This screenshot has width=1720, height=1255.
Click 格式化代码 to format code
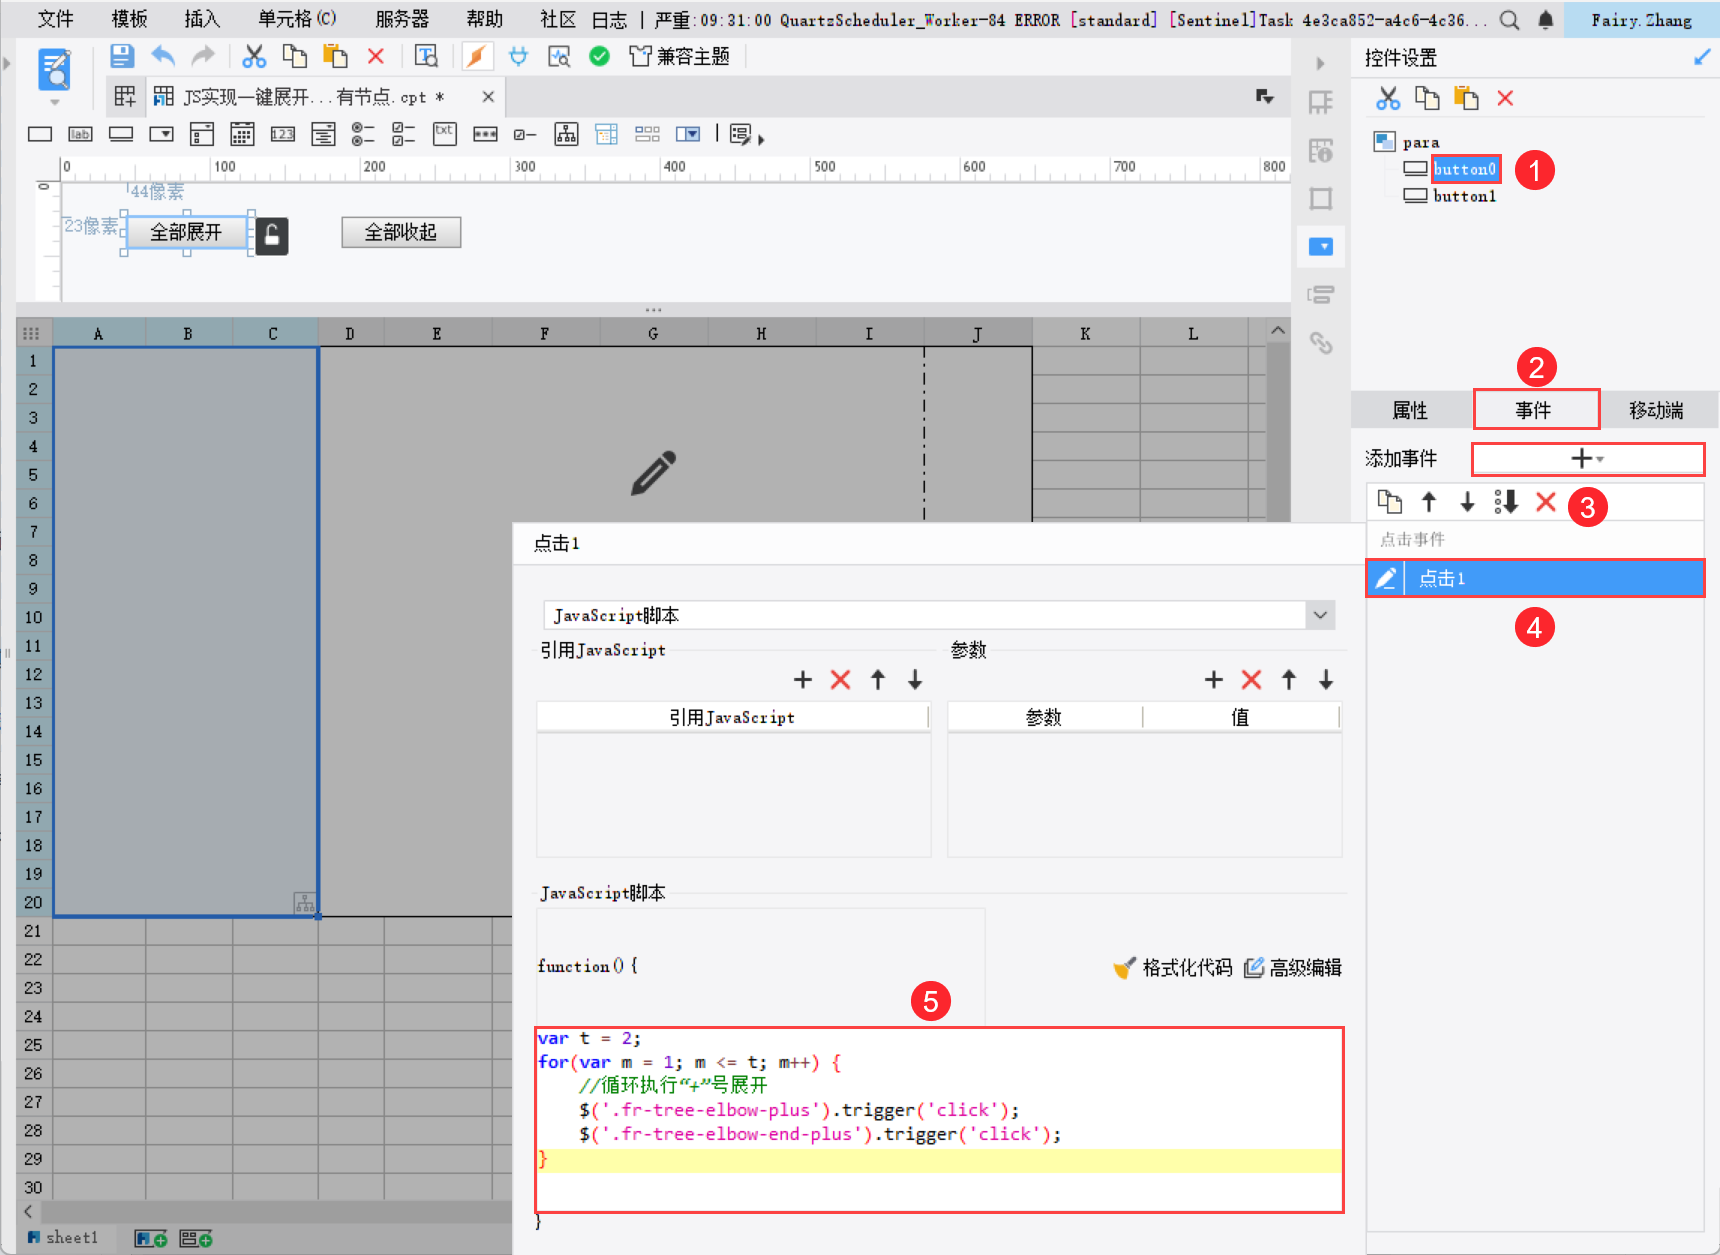1172,967
